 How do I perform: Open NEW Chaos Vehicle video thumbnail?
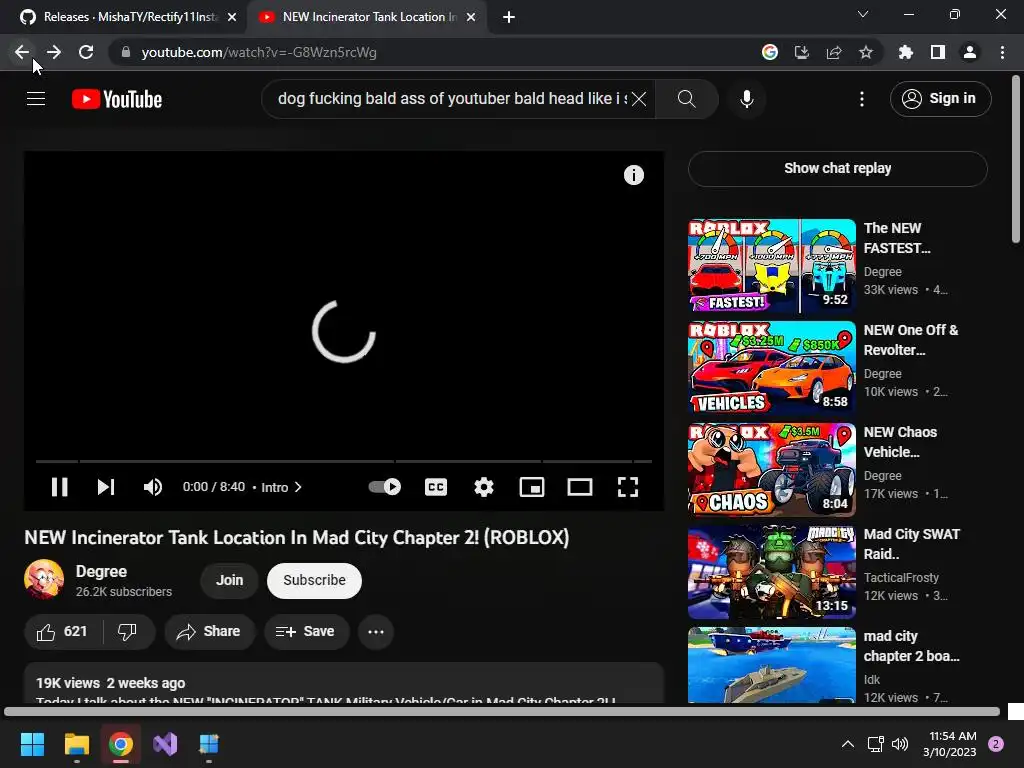[772, 470]
